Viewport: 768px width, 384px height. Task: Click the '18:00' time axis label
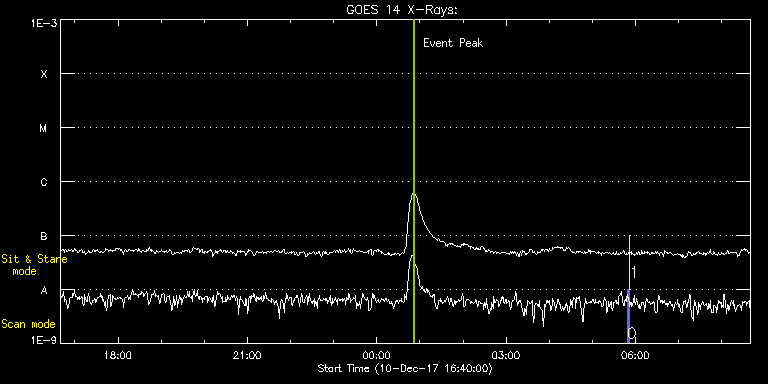pos(118,355)
